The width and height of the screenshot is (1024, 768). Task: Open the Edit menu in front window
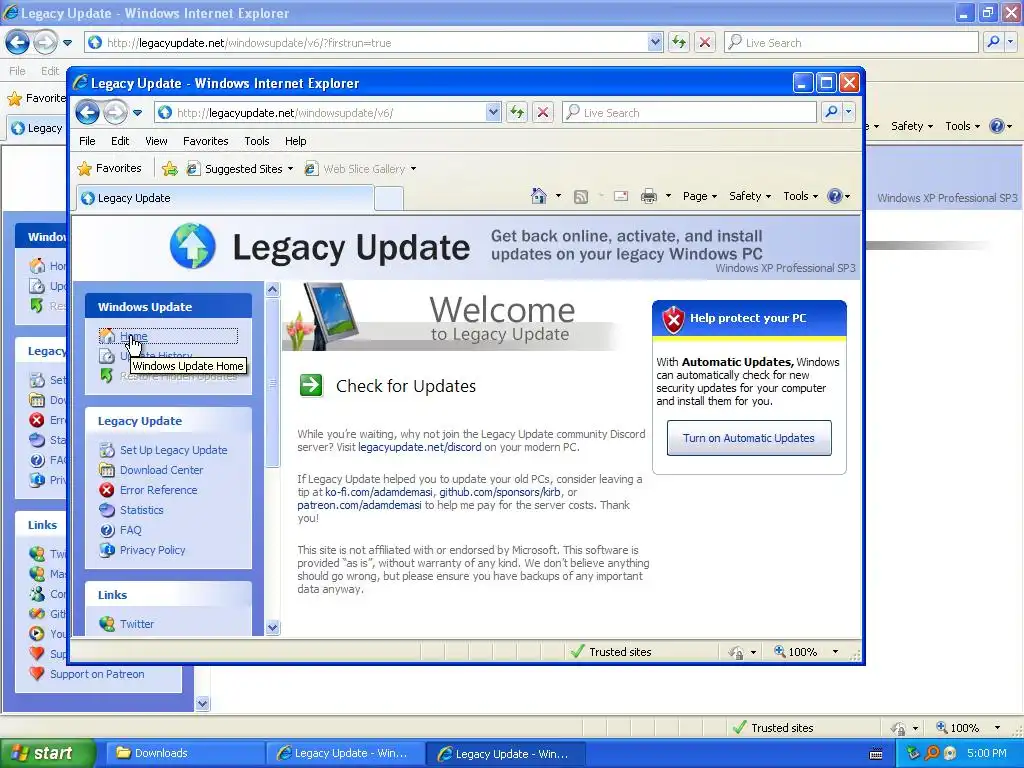(120, 141)
